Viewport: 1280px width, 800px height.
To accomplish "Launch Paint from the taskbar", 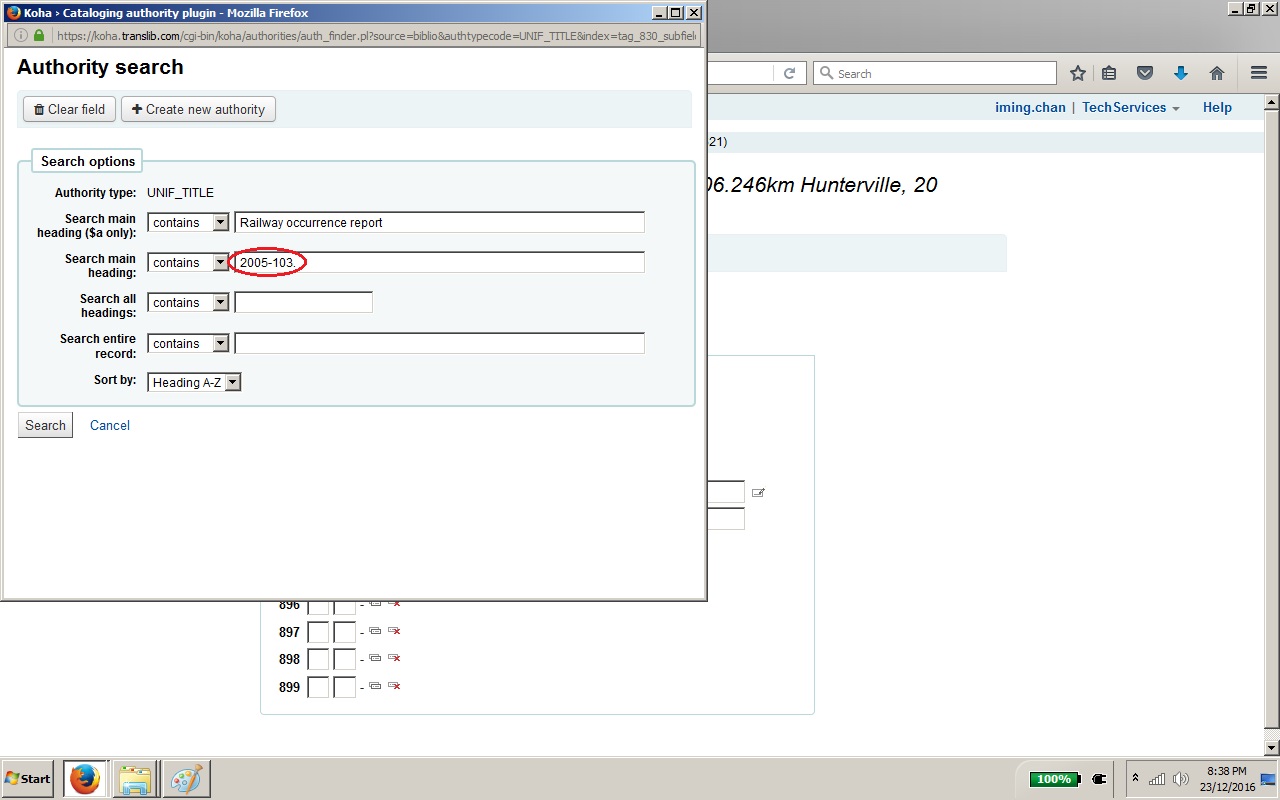I will pos(186,778).
